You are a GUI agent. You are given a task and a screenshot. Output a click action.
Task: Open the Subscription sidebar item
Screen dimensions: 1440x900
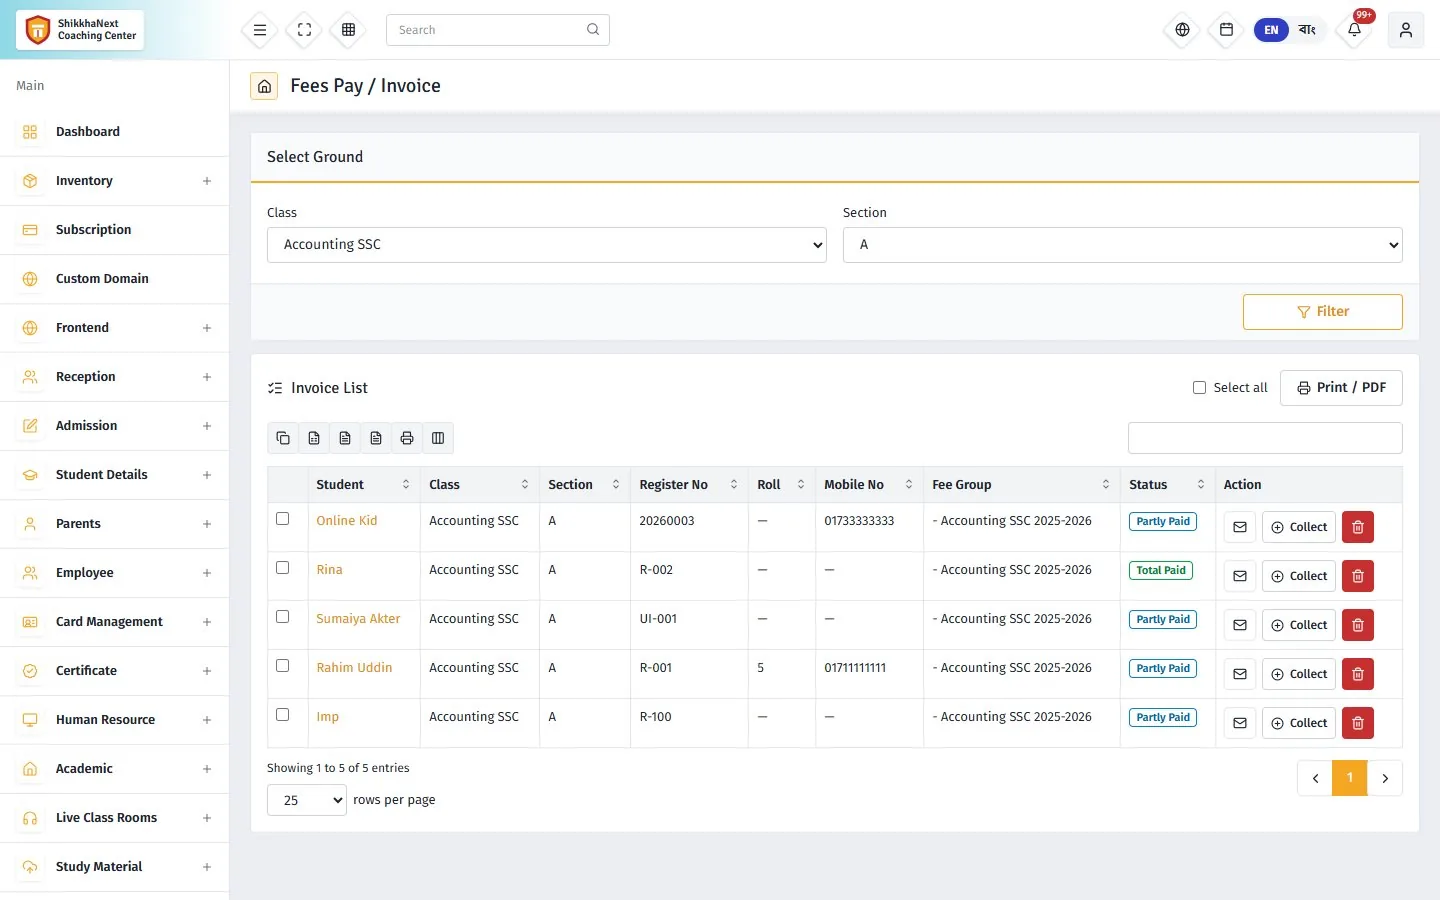[115, 230]
